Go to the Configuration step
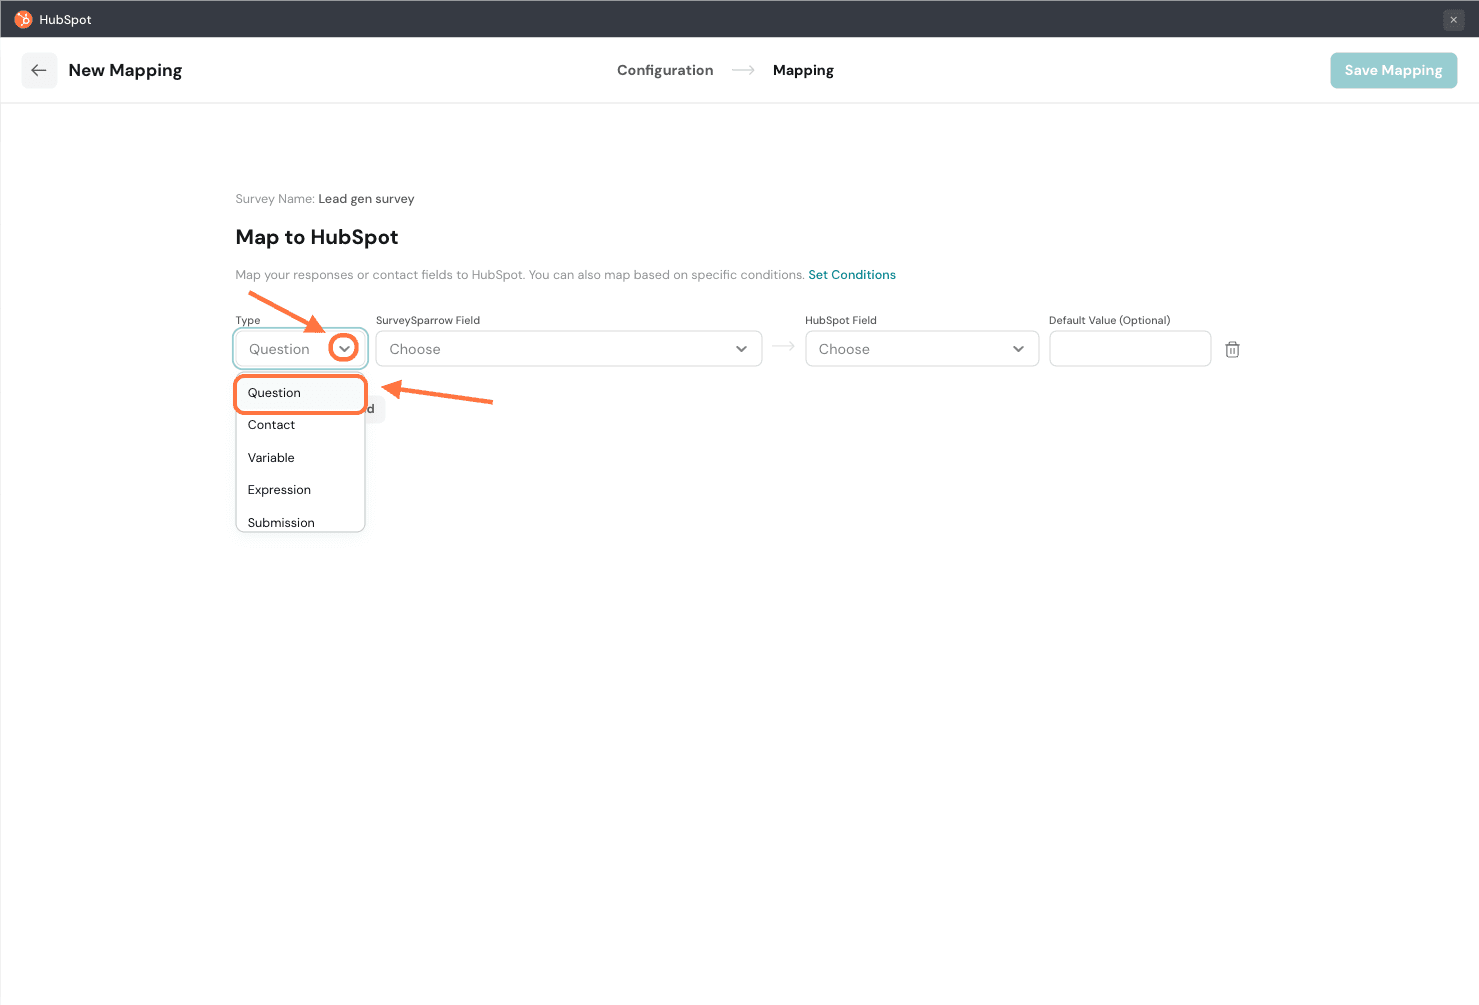The width and height of the screenshot is (1479, 1005). (665, 70)
